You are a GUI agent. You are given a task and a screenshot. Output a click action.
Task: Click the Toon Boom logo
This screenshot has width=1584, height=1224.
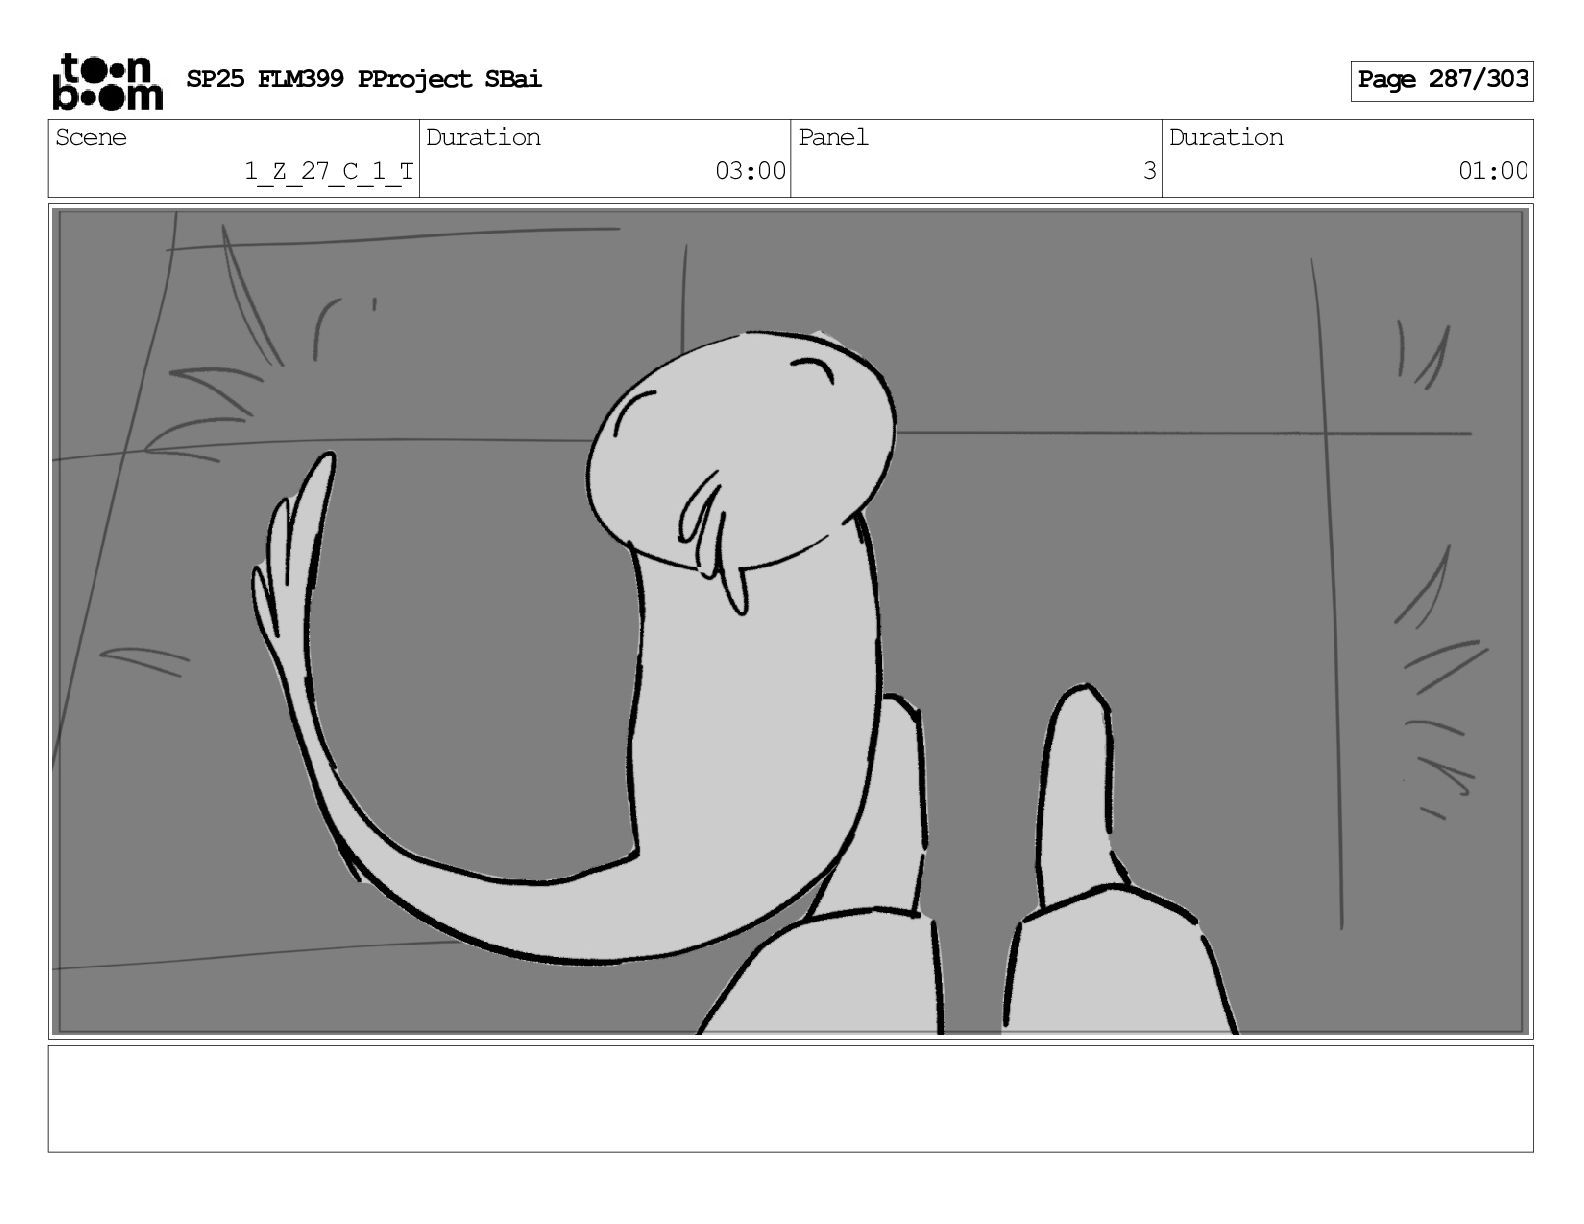tap(107, 81)
